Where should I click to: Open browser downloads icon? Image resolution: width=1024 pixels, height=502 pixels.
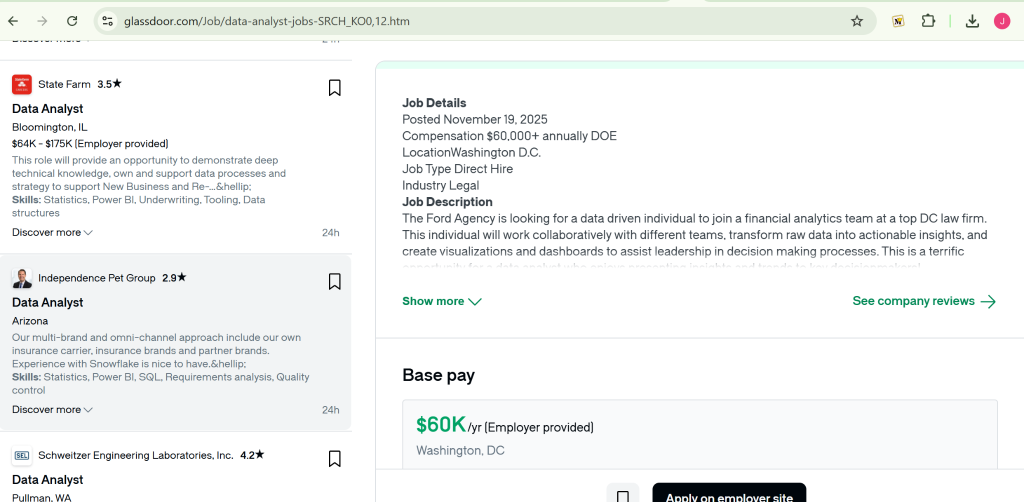972,21
